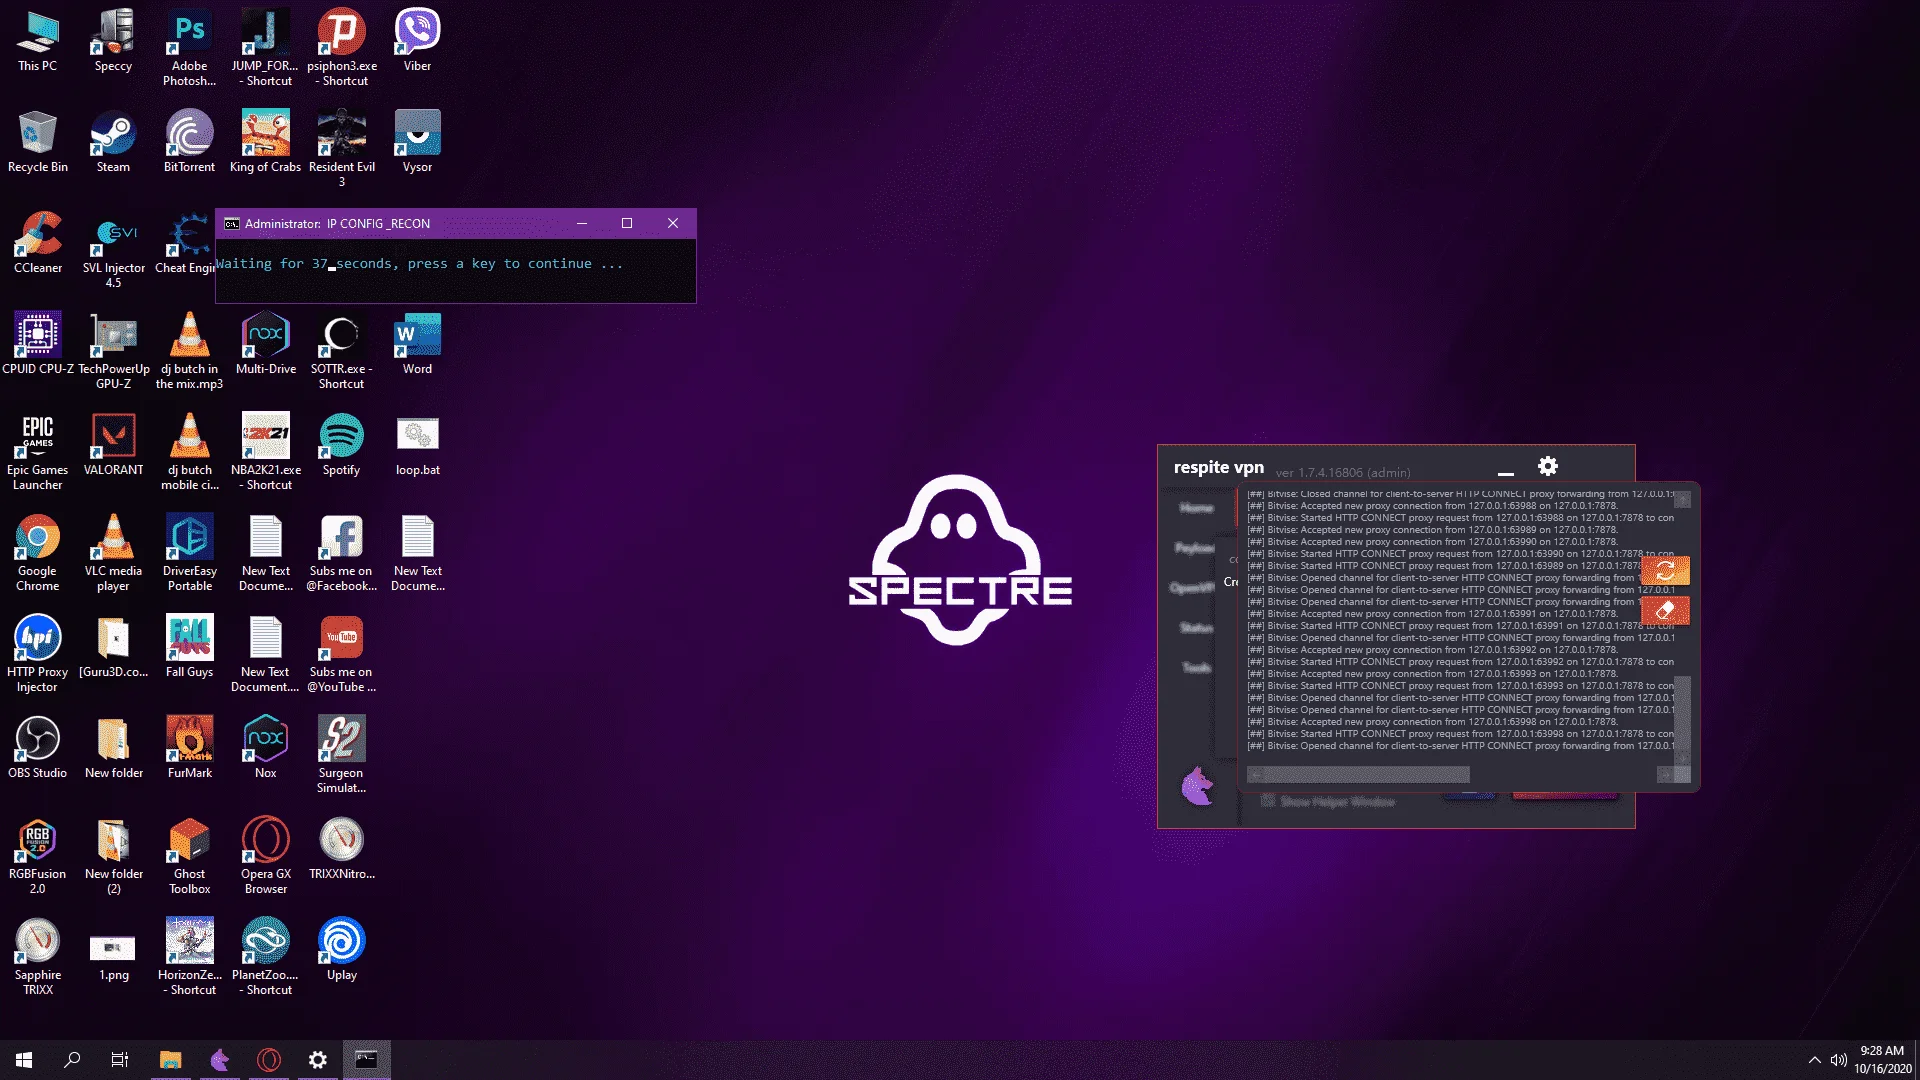Viewport: 1920px width, 1080px height.
Task: Select the Word desktop icon
Action: pos(417,345)
